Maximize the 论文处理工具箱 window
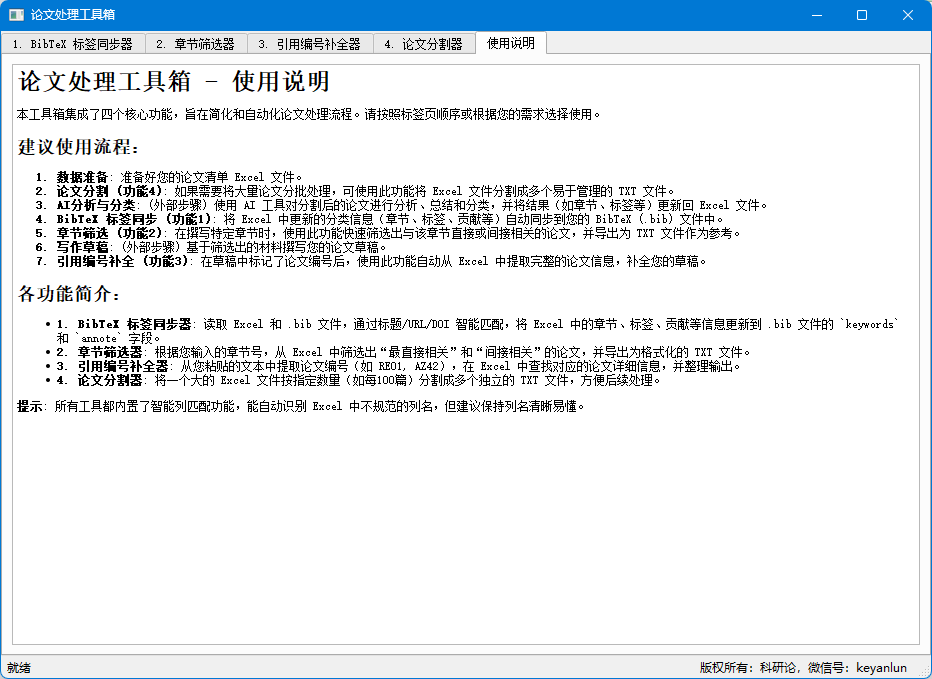 (x=862, y=15)
